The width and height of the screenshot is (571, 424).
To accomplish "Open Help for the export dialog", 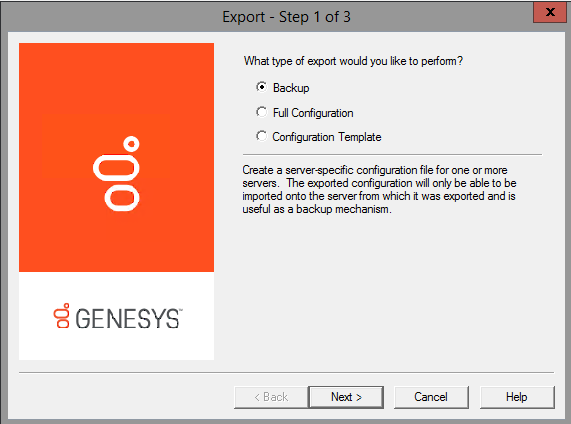I will pyautogui.click(x=517, y=397).
